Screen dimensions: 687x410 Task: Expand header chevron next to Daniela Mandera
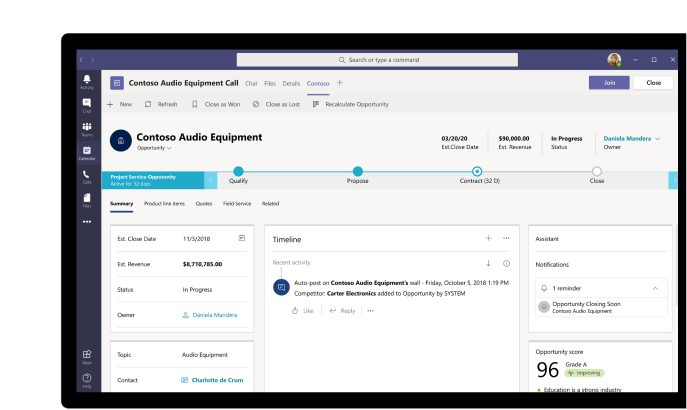(657, 138)
